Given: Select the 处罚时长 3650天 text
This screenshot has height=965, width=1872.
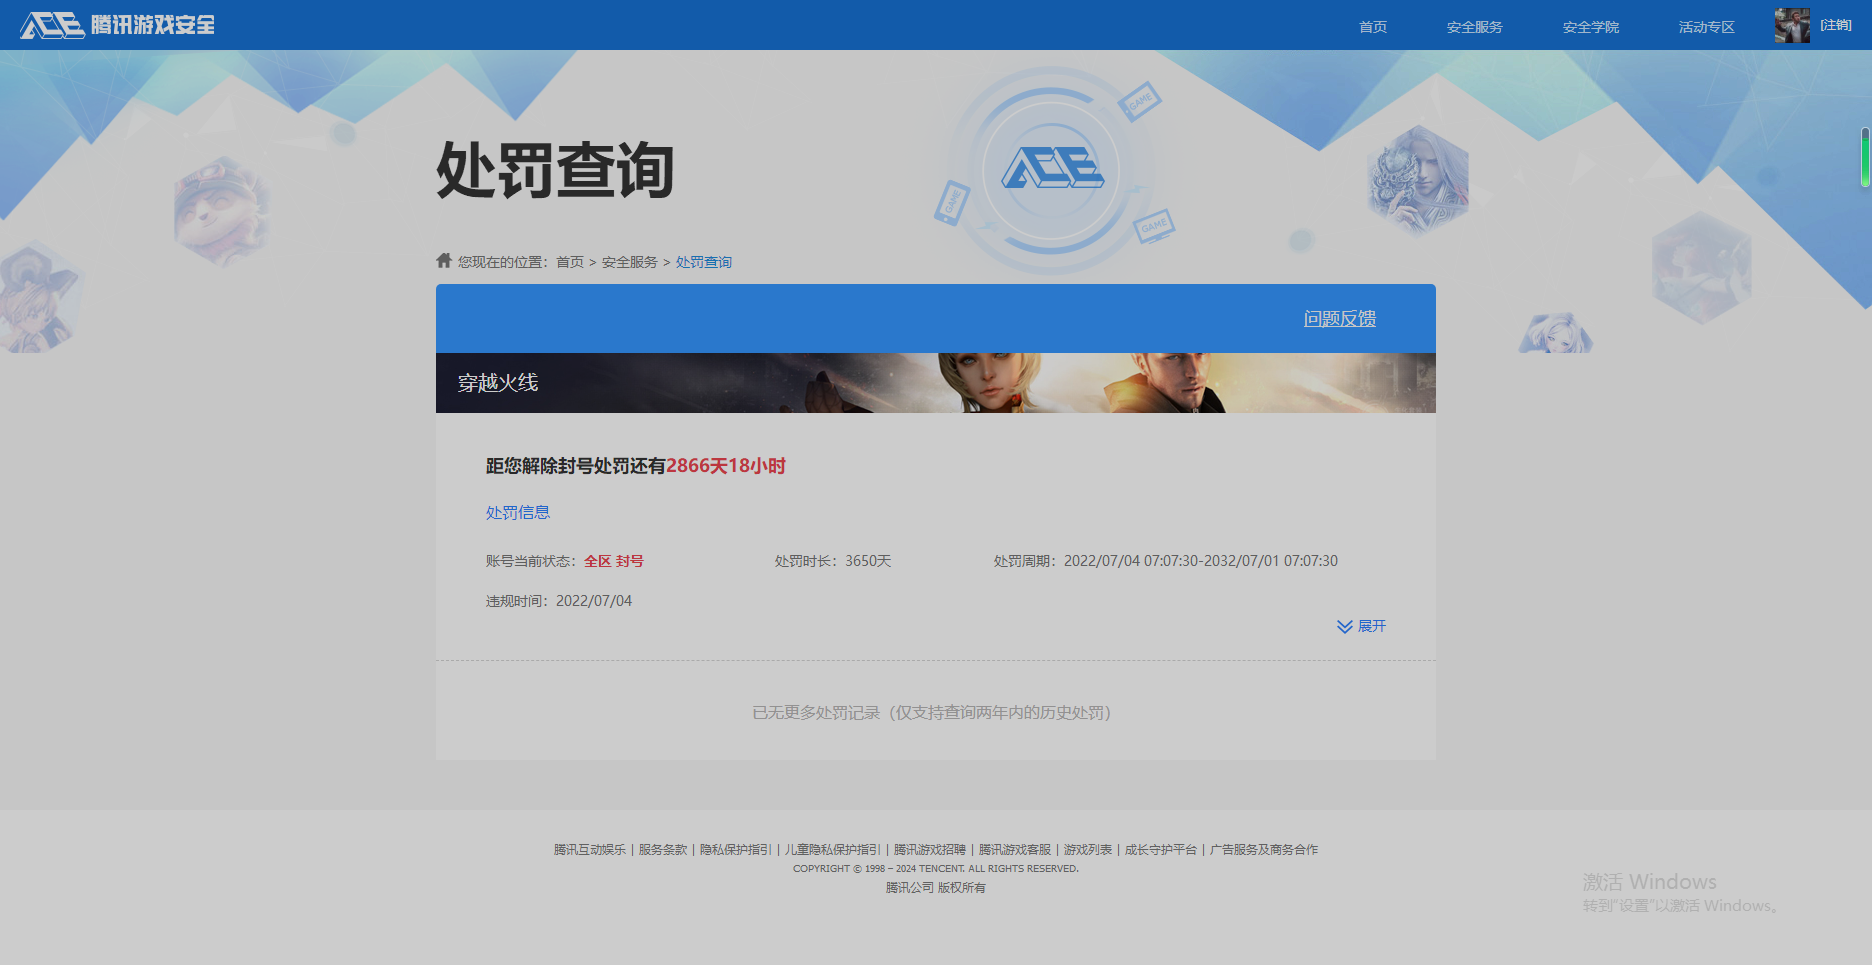Looking at the screenshot, I should coord(832,561).
